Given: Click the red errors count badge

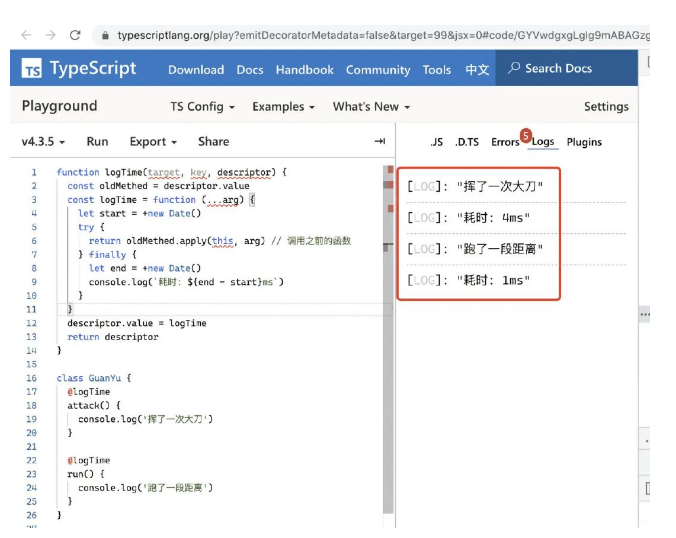Looking at the screenshot, I should tap(525, 135).
